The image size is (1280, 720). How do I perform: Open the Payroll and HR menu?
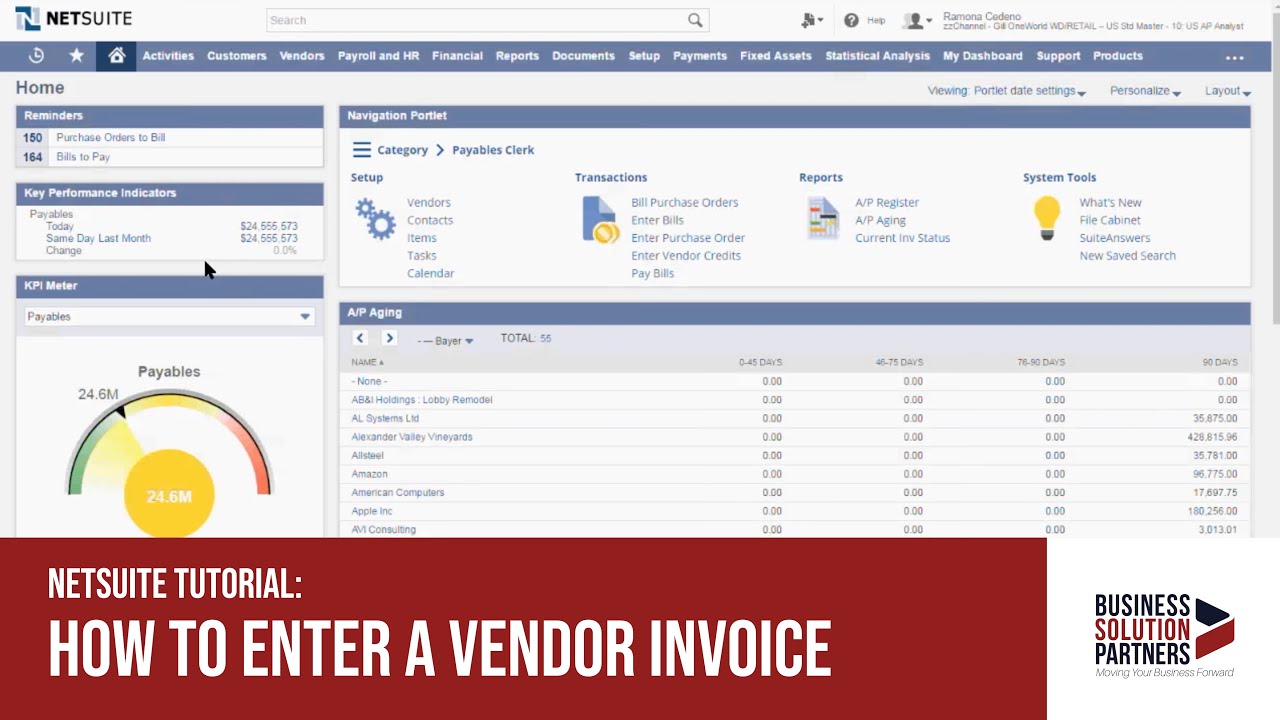pyautogui.click(x=378, y=56)
